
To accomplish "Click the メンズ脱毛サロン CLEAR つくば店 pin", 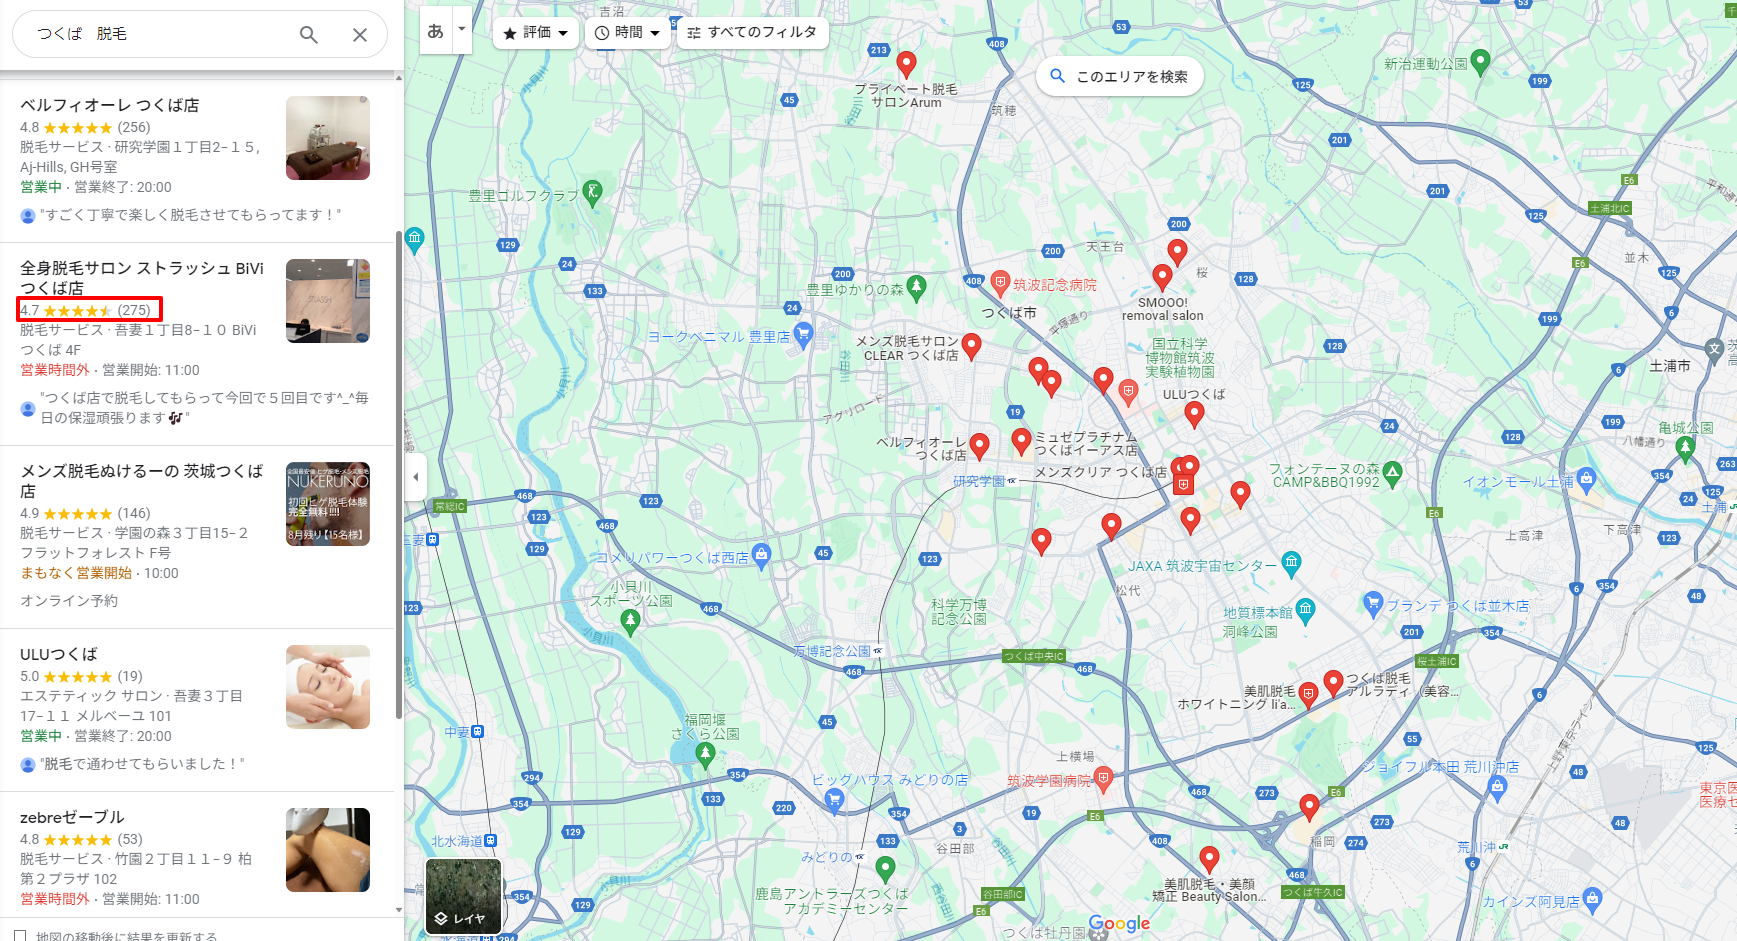I will (x=971, y=347).
